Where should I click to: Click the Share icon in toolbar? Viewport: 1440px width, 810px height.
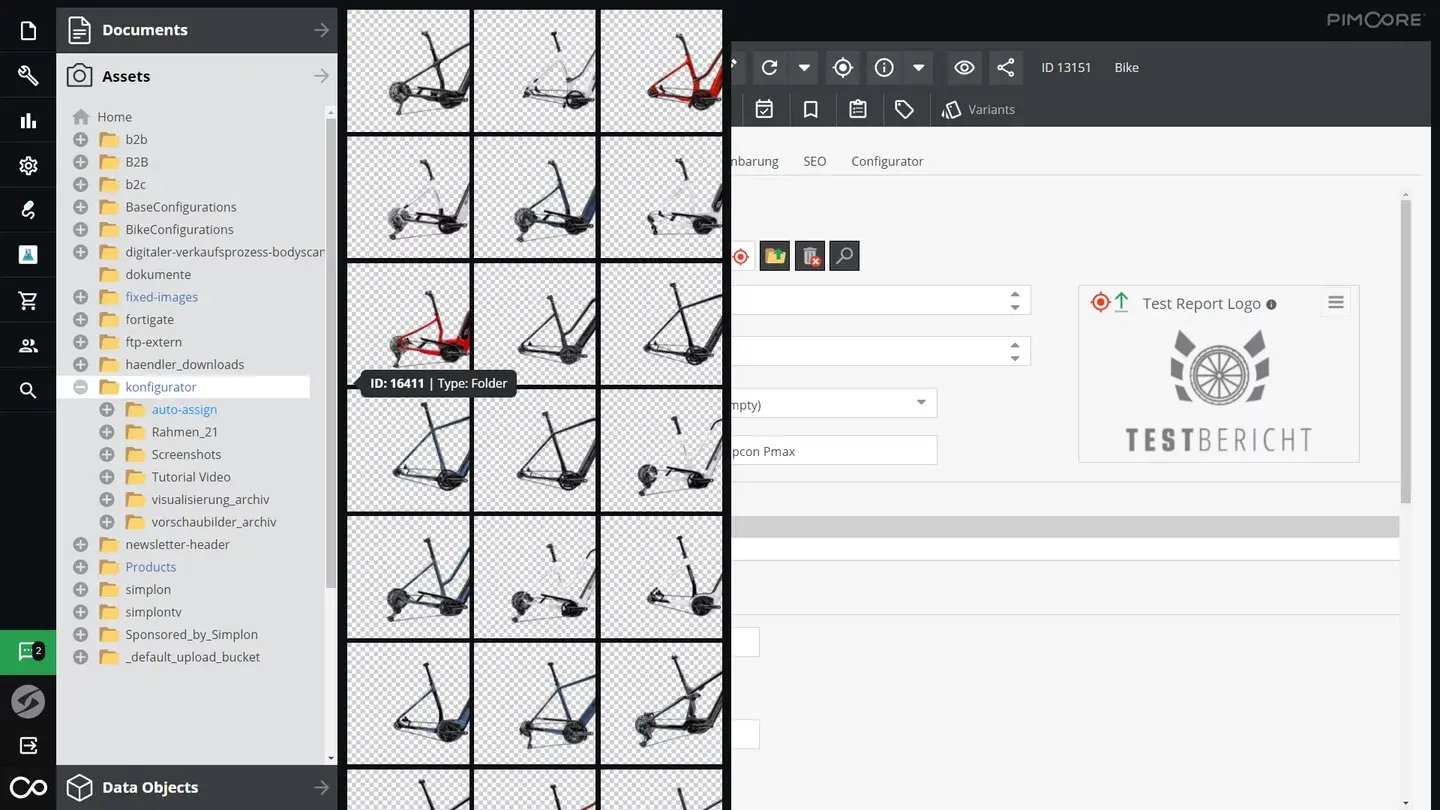click(1006, 68)
